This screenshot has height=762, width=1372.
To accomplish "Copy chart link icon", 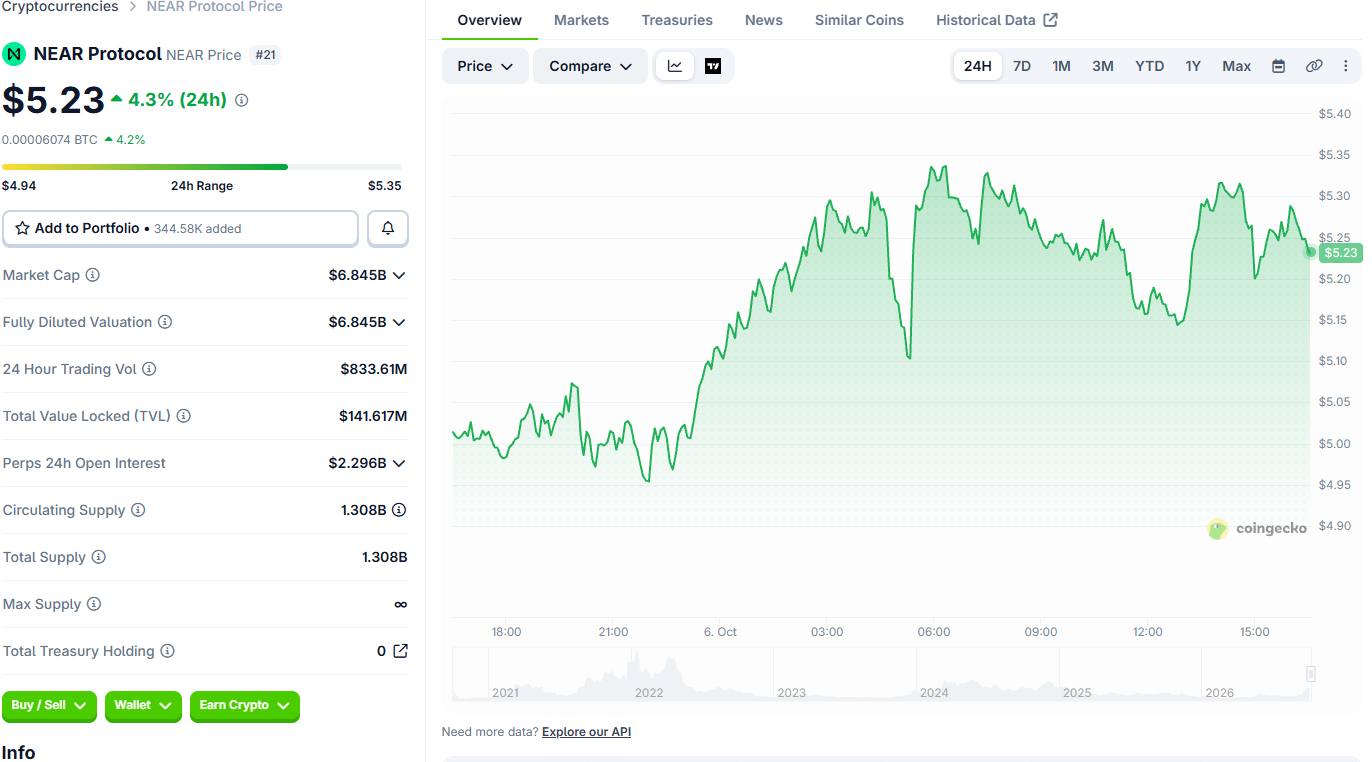I will [x=1314, y=66].
